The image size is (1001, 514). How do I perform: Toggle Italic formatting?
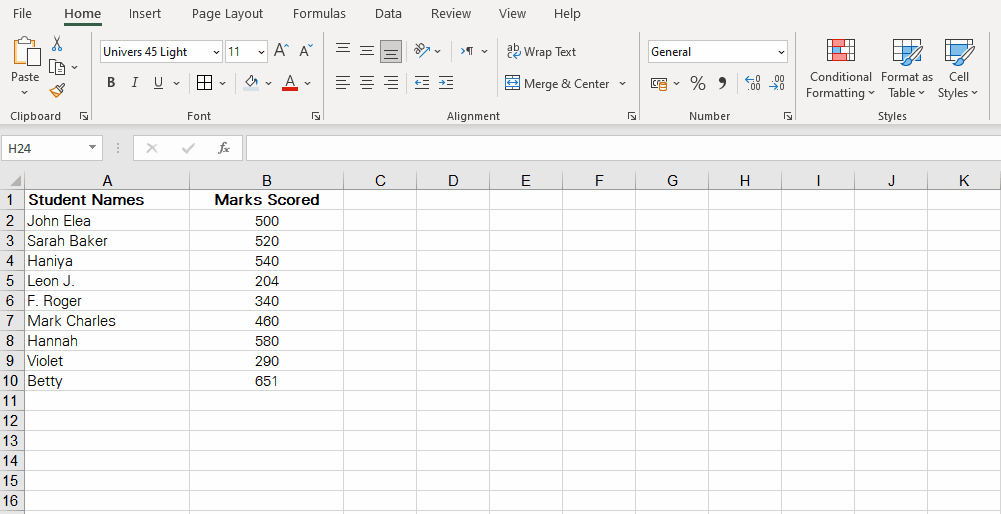[135, 83]
